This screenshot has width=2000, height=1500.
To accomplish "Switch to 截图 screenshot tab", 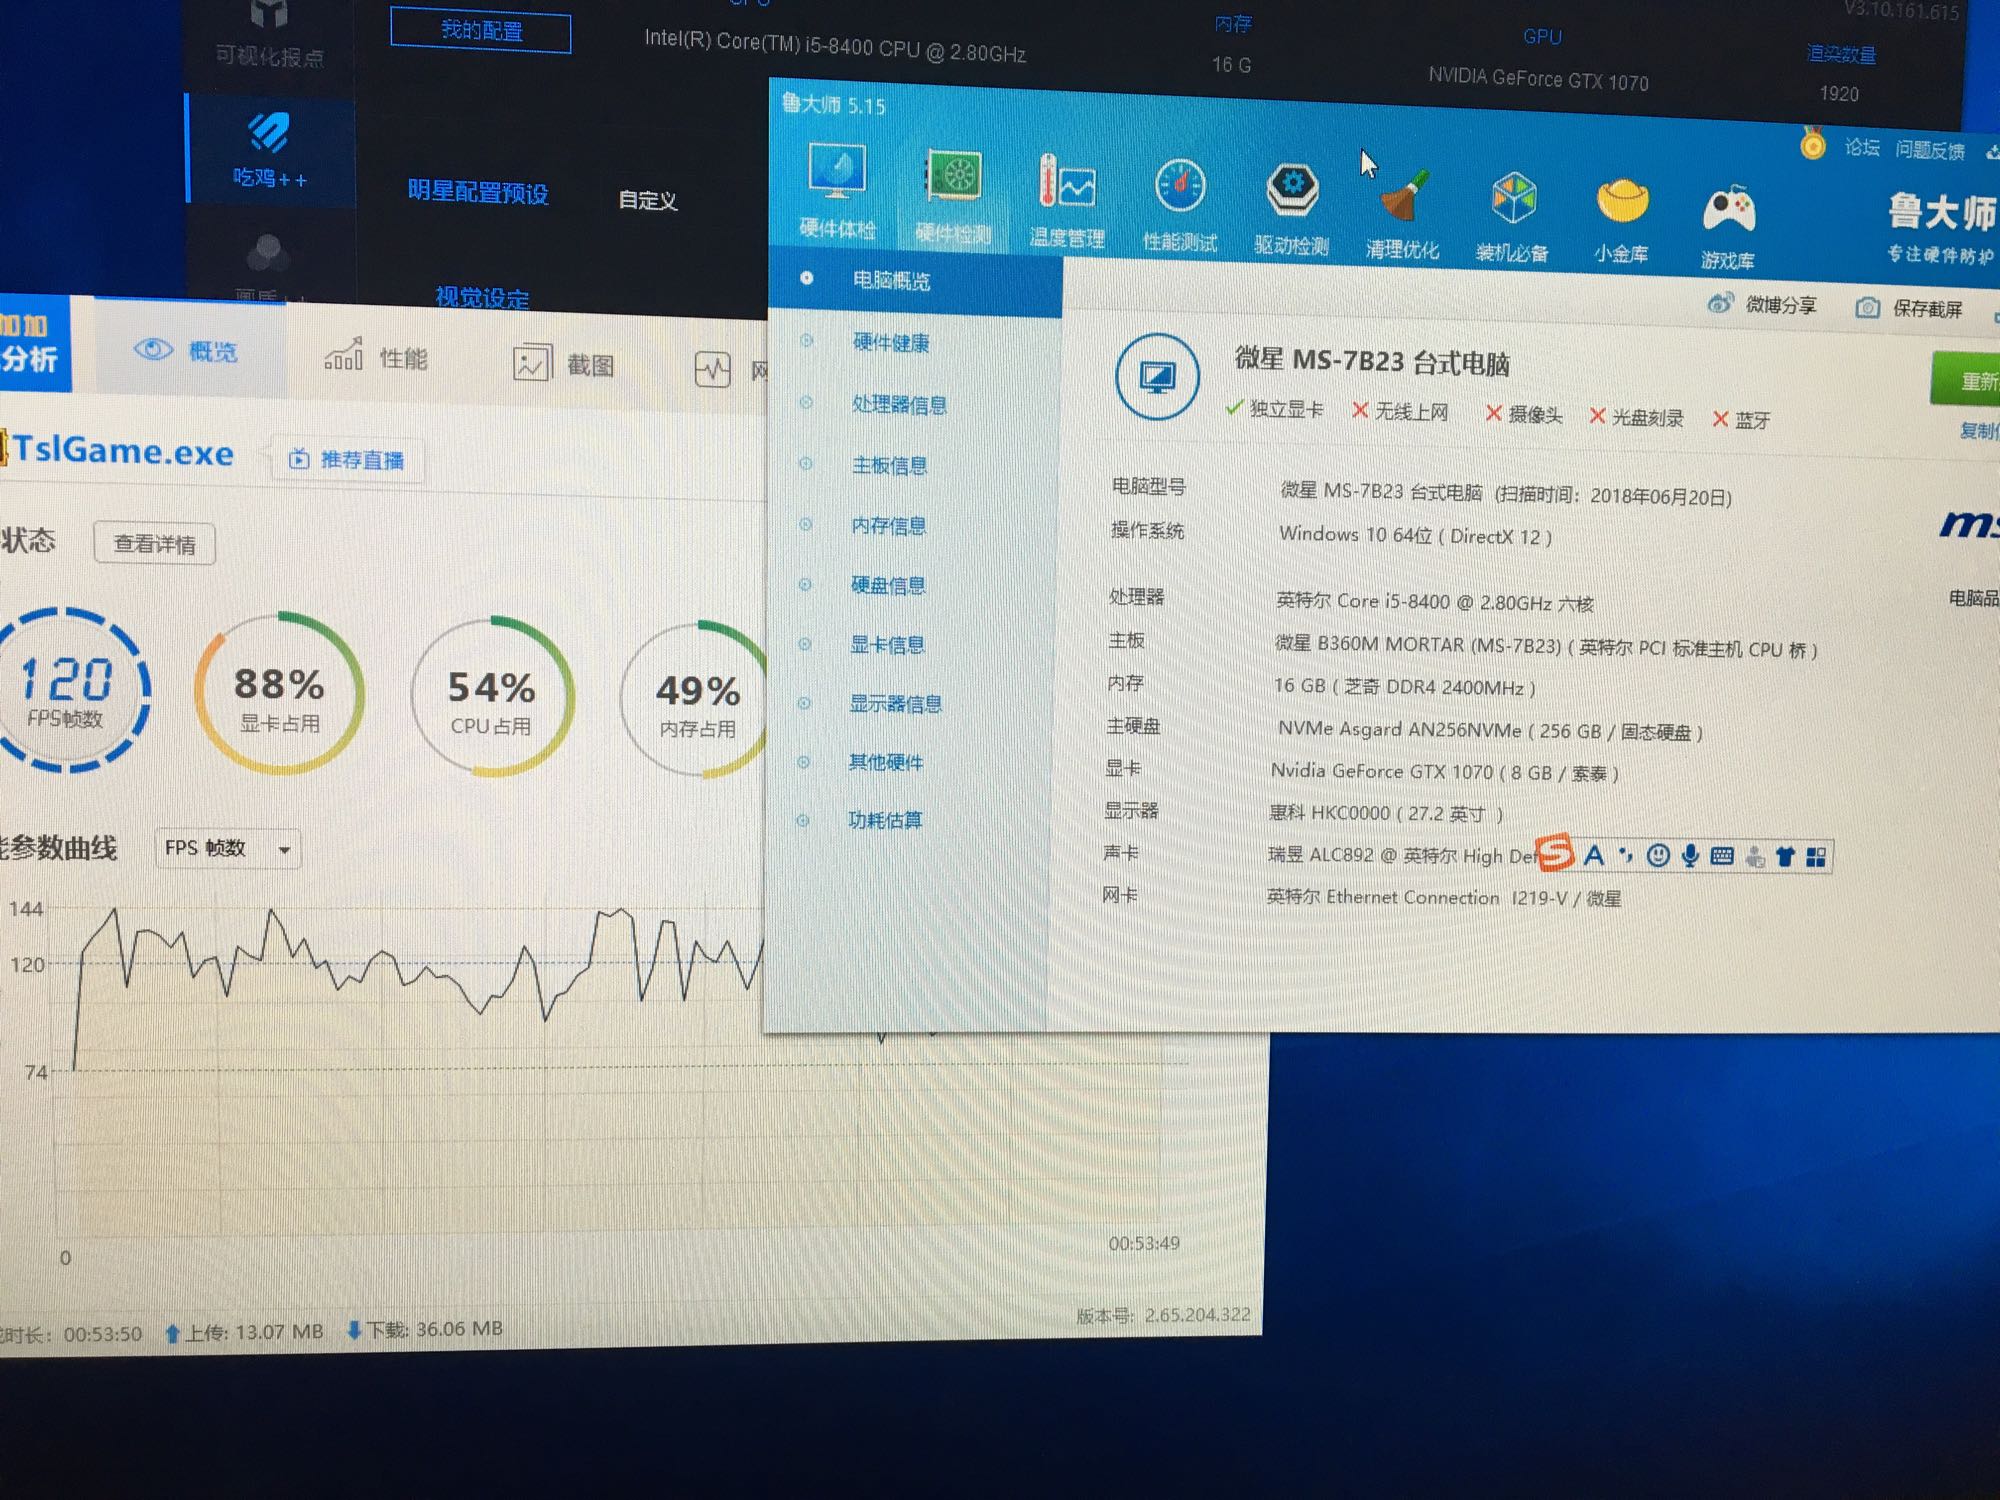I will click(563, 364).
